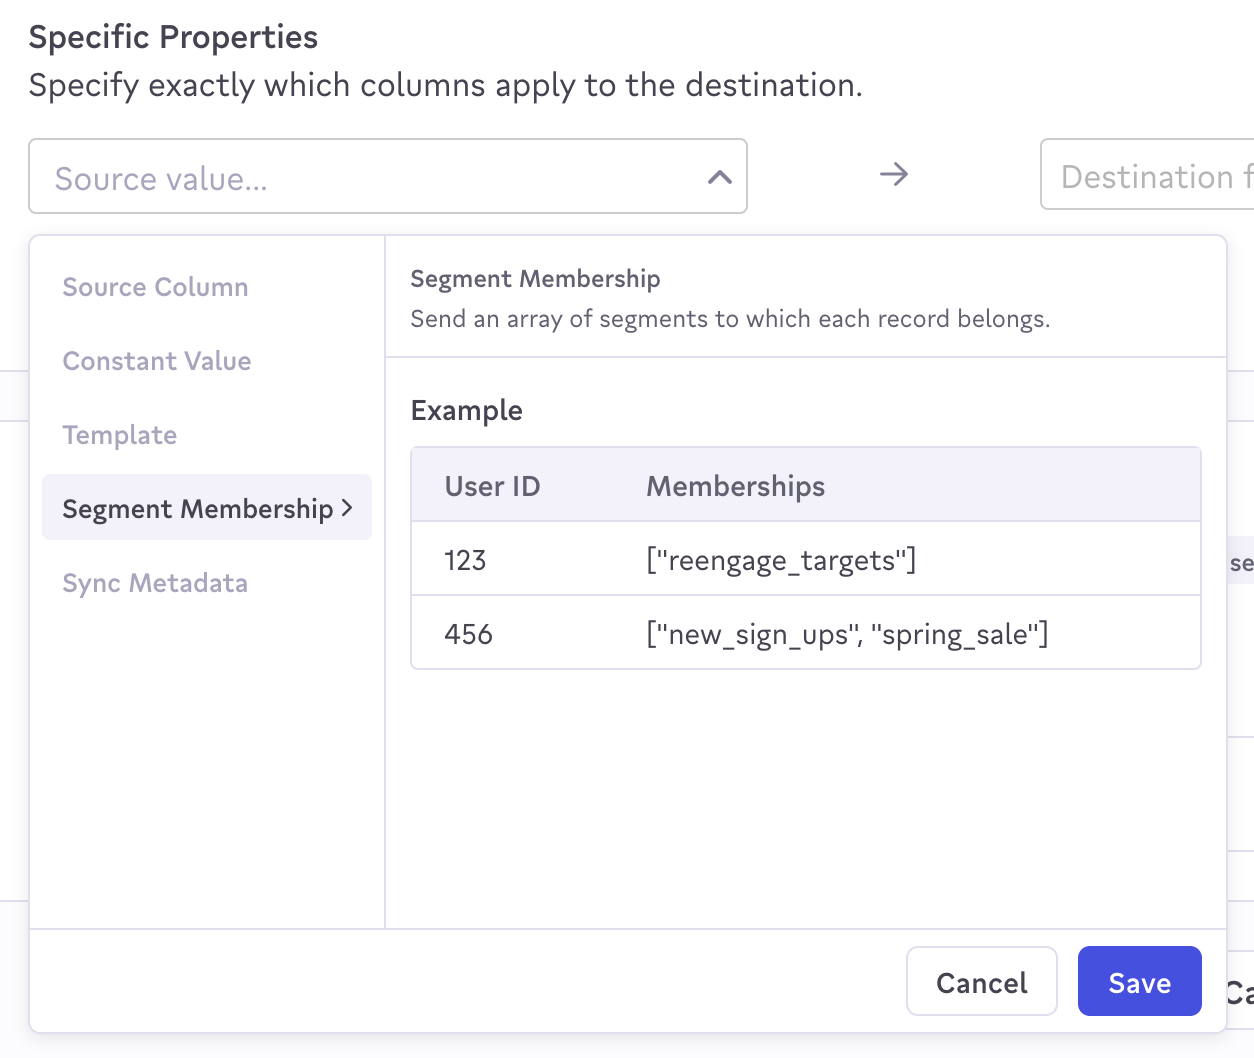Click the right arrow mapping icon
Viewport: 1254px width, 1058px height.
893,175
